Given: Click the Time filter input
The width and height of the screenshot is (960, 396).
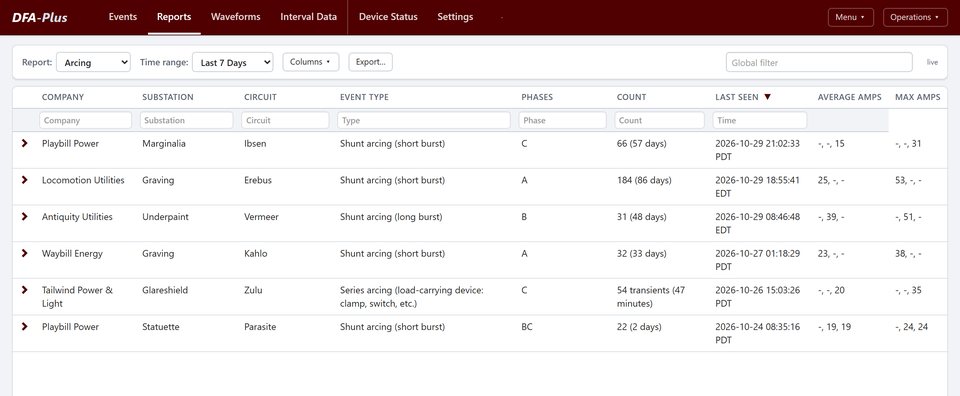Looking at the screenshot, I should [x=760, y=121].
